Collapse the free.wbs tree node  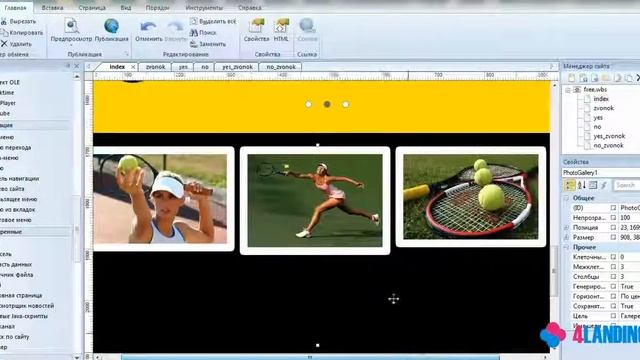click(568, 90)
